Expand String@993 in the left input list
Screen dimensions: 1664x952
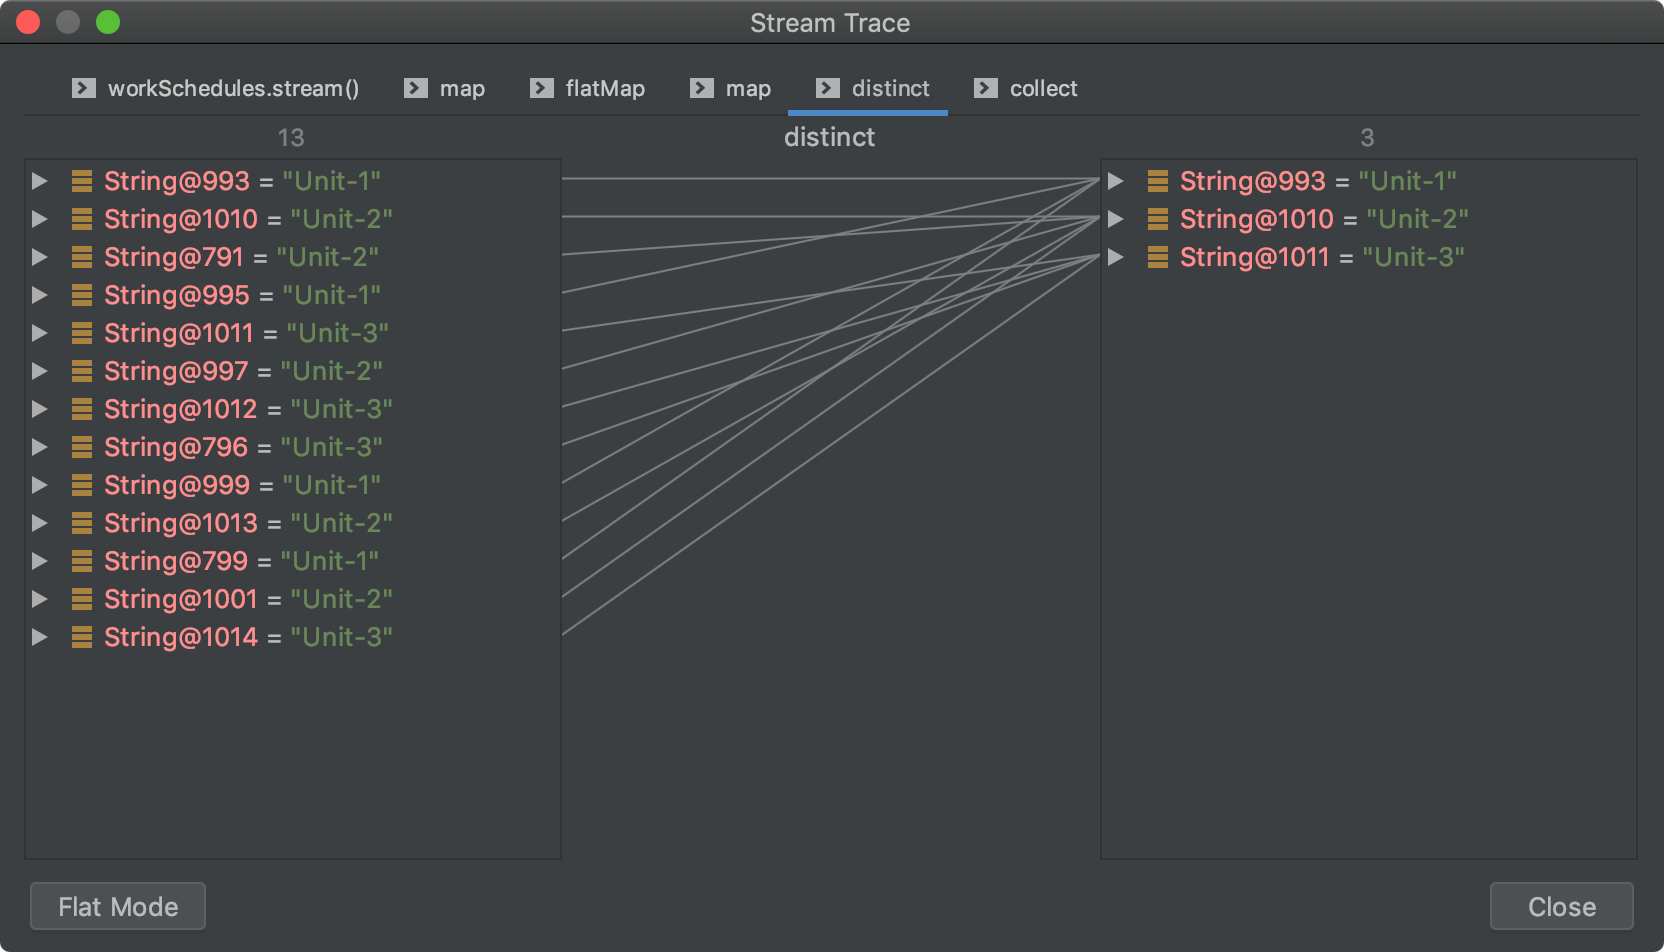tap(40, 181)
